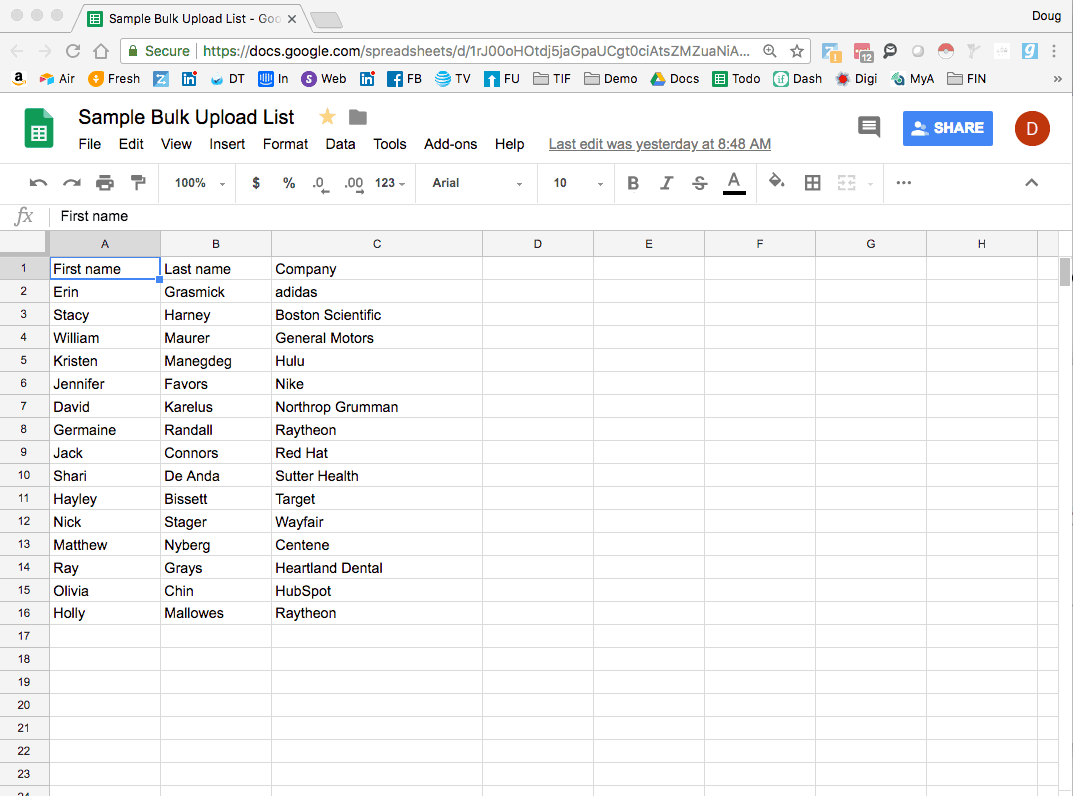Format as percent
1073x796 pixels.
click(289, 183)
